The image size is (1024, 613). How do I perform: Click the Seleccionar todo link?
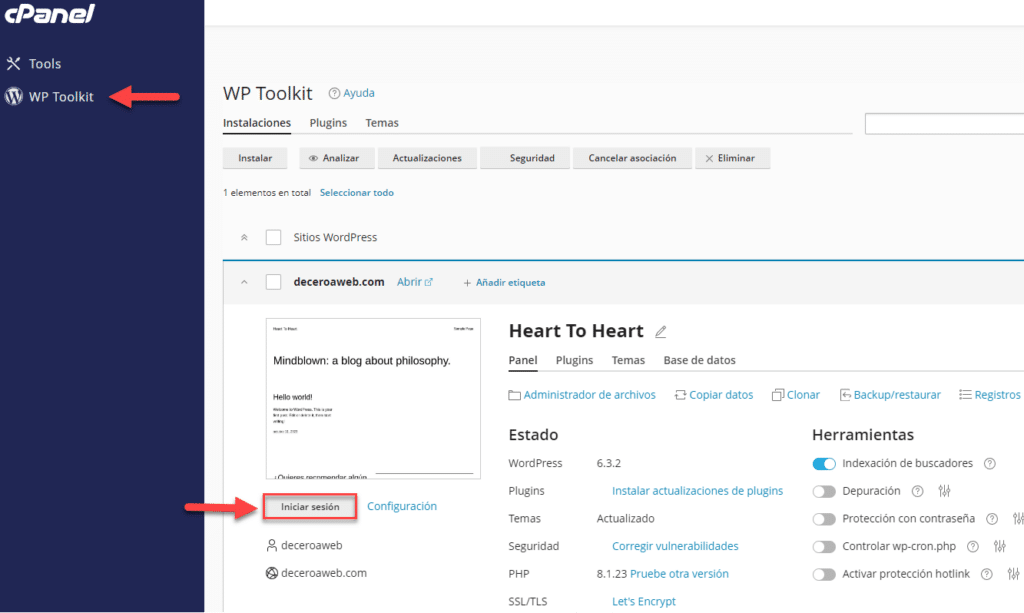[x=357, y=193]
